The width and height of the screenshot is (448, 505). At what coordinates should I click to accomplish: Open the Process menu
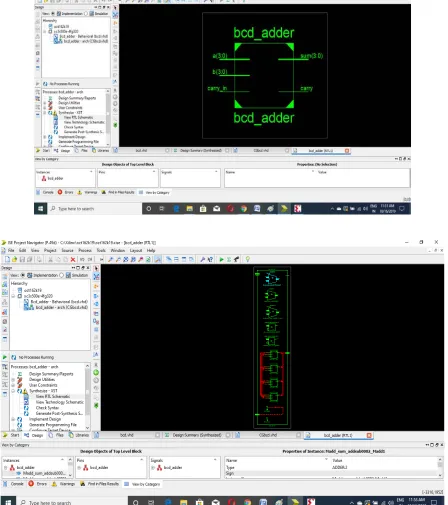(x=85, y=250)
